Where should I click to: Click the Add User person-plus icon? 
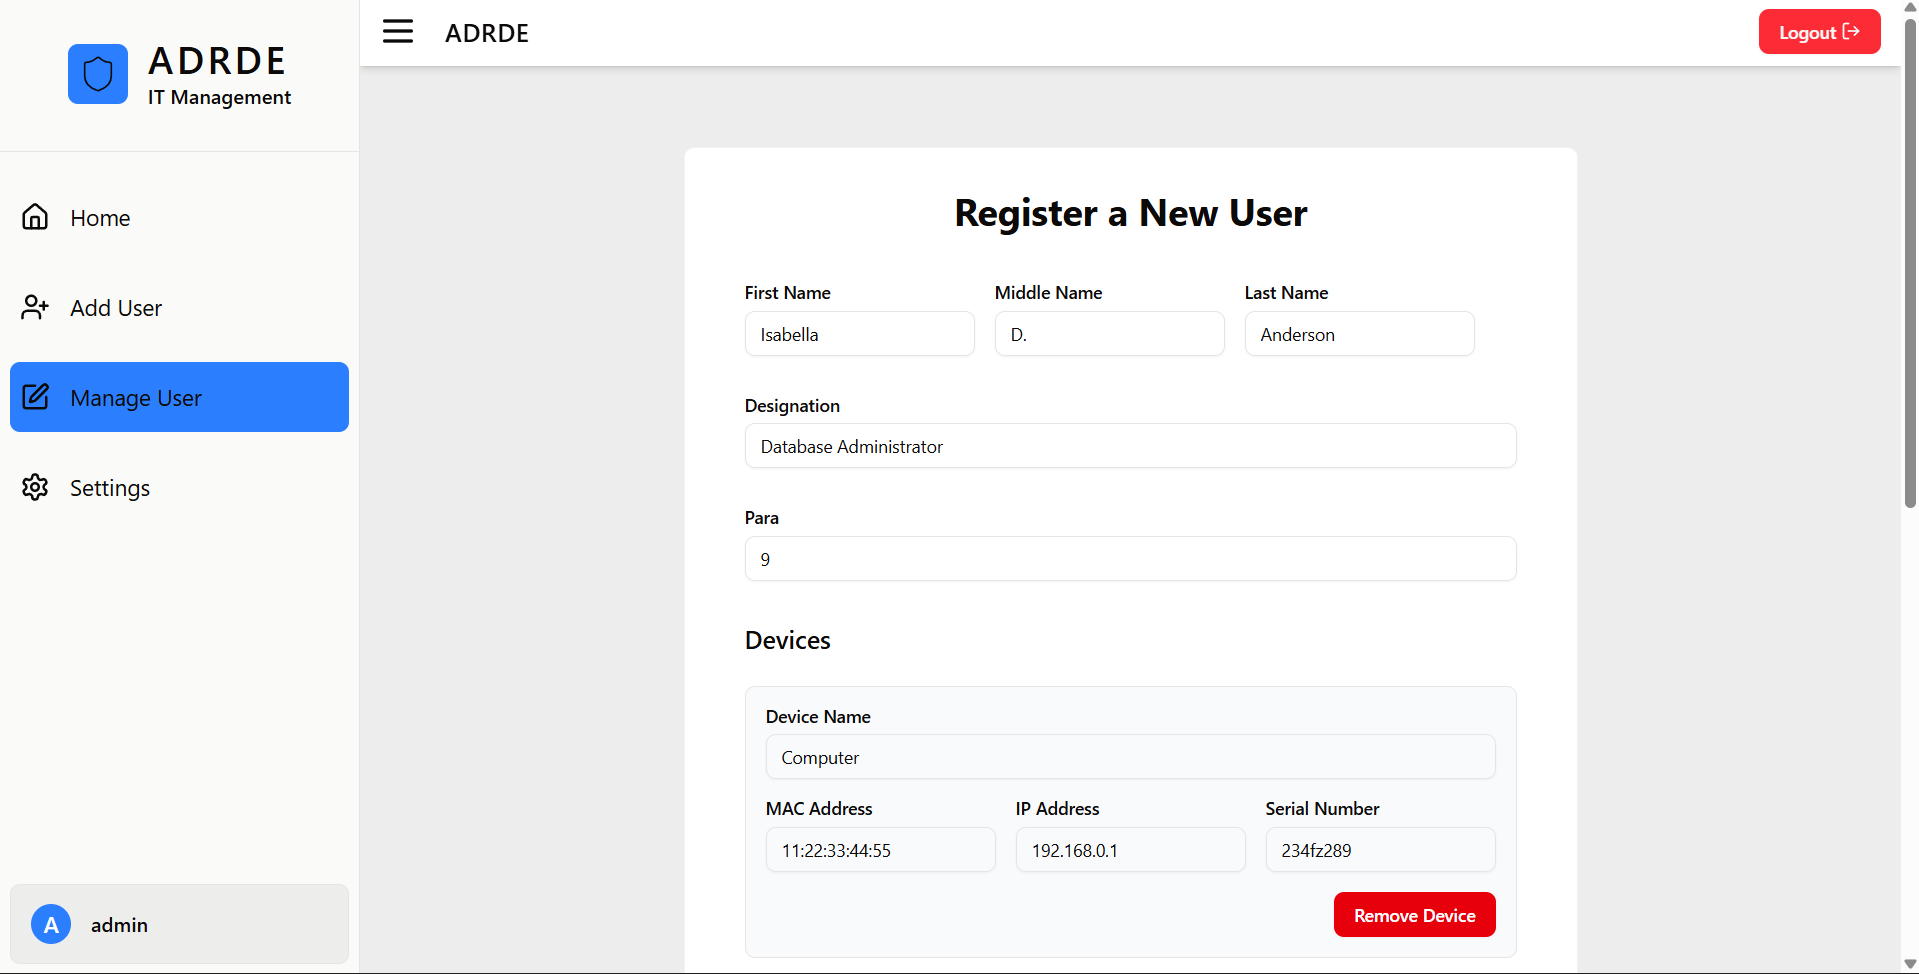[x=35, y=307]
